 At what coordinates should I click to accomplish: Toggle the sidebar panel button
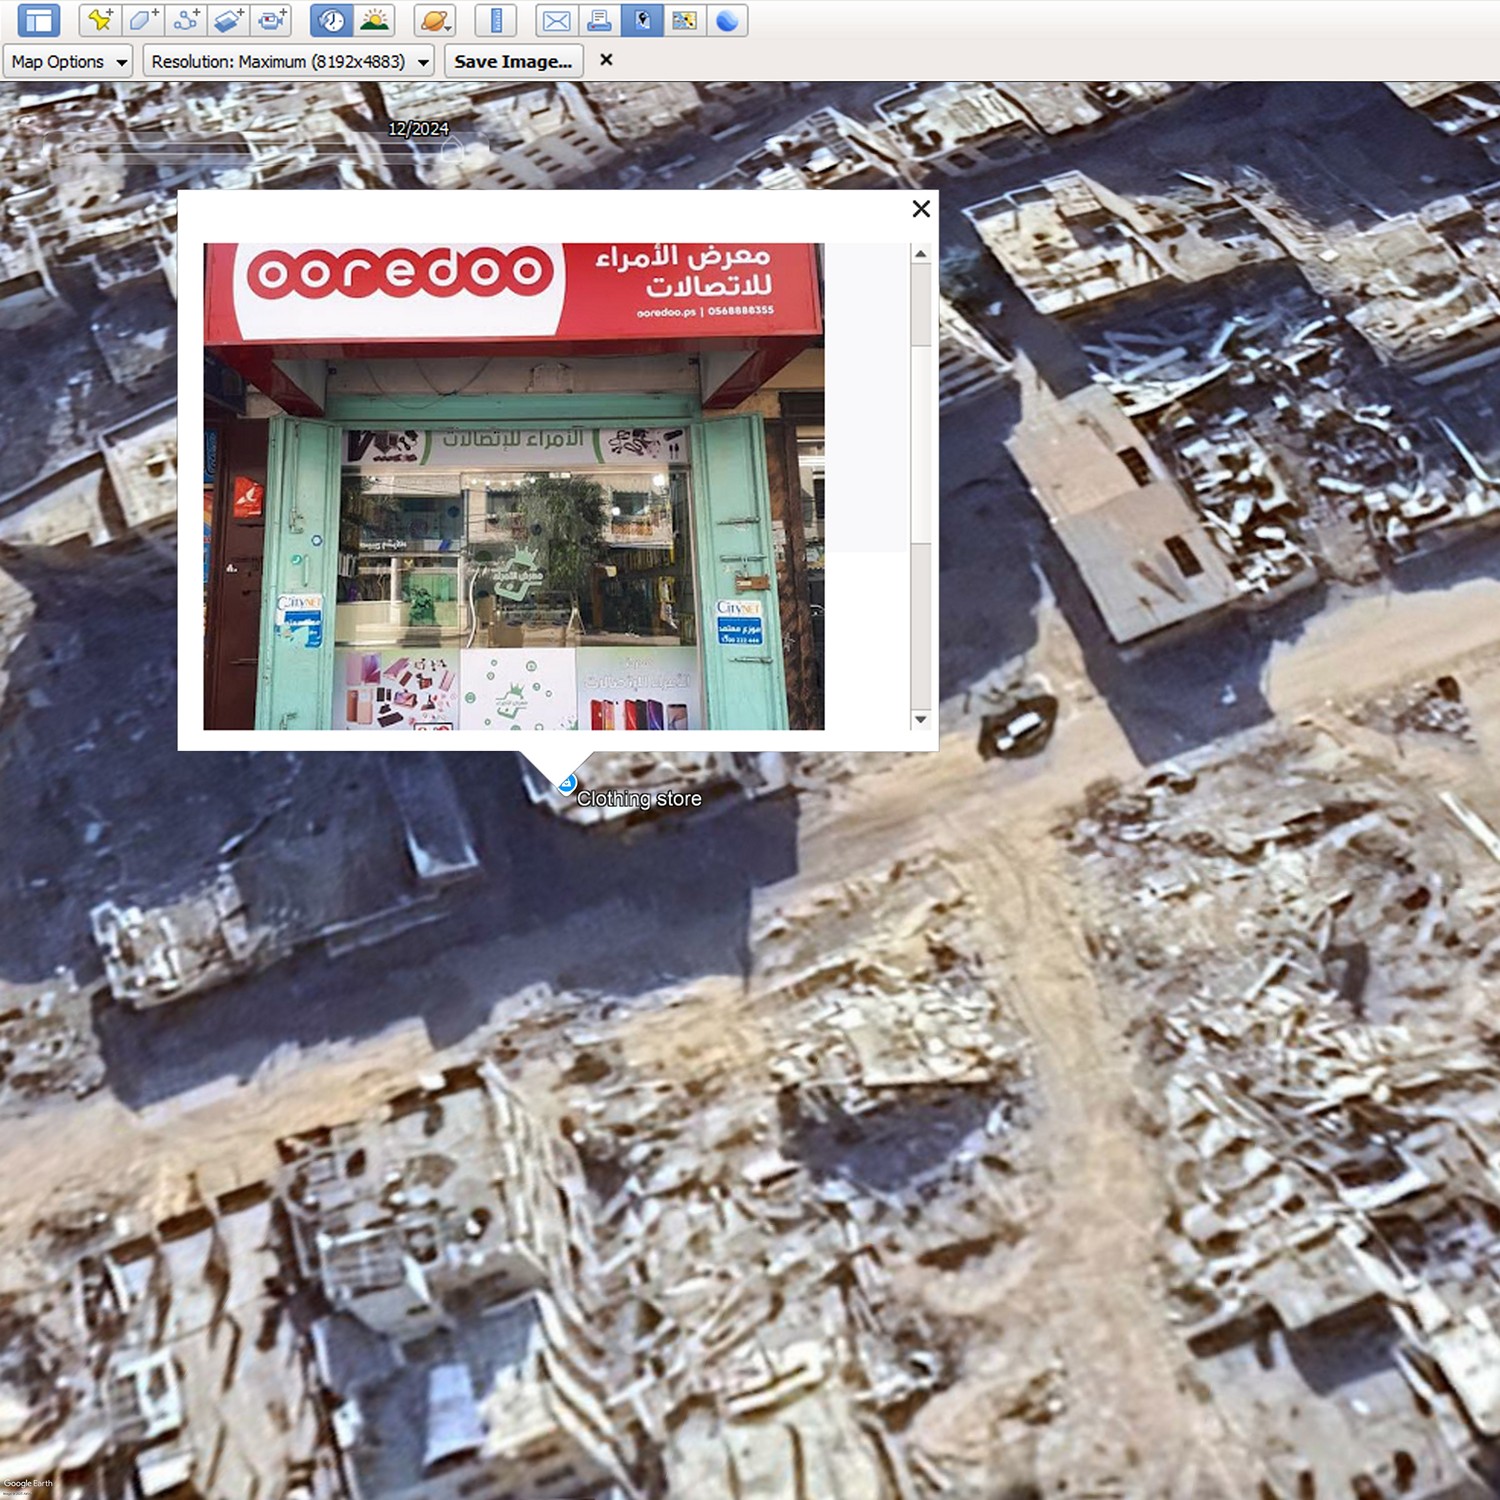(39, 20)
